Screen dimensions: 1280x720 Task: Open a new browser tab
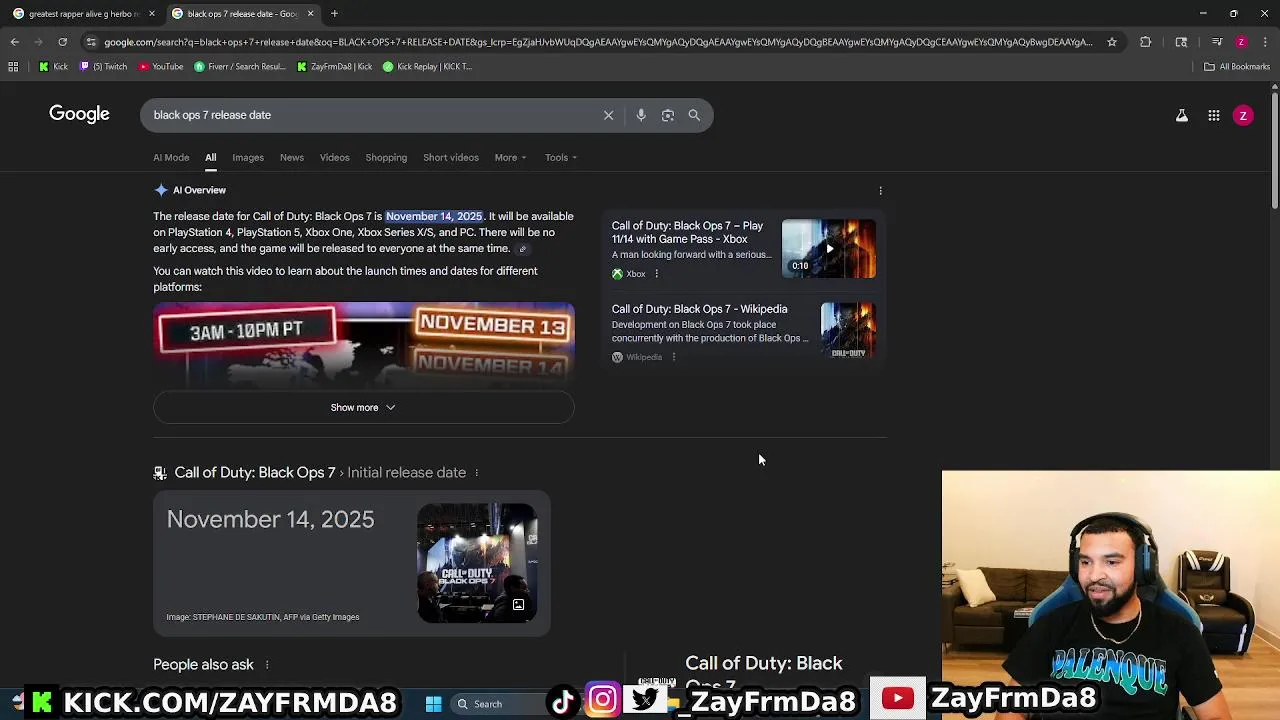click(x=334, y=14)
